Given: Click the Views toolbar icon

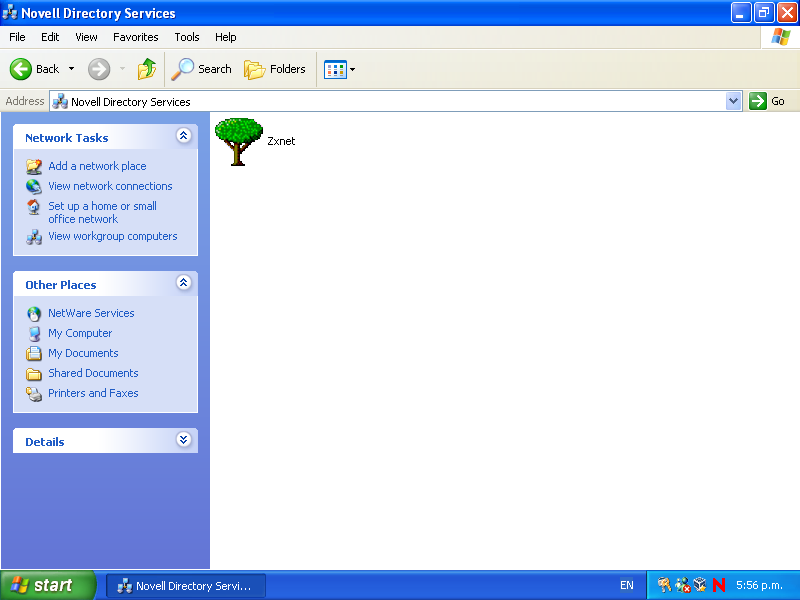Looking at the screenshot, I should [x=335, y=69].
